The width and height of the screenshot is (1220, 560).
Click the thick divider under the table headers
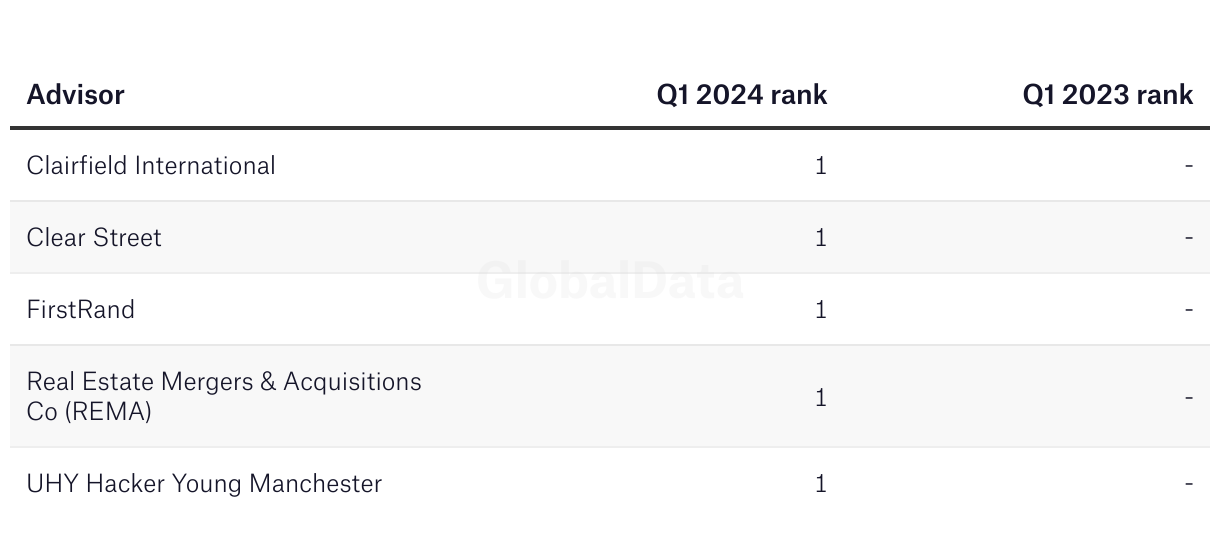point(610,128)
